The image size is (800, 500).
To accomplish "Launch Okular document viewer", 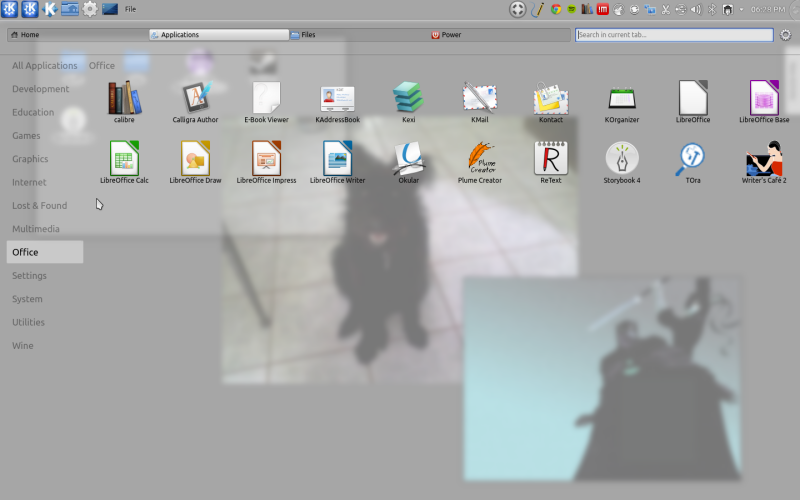I will pyautogui.click(x=408, y=162).
